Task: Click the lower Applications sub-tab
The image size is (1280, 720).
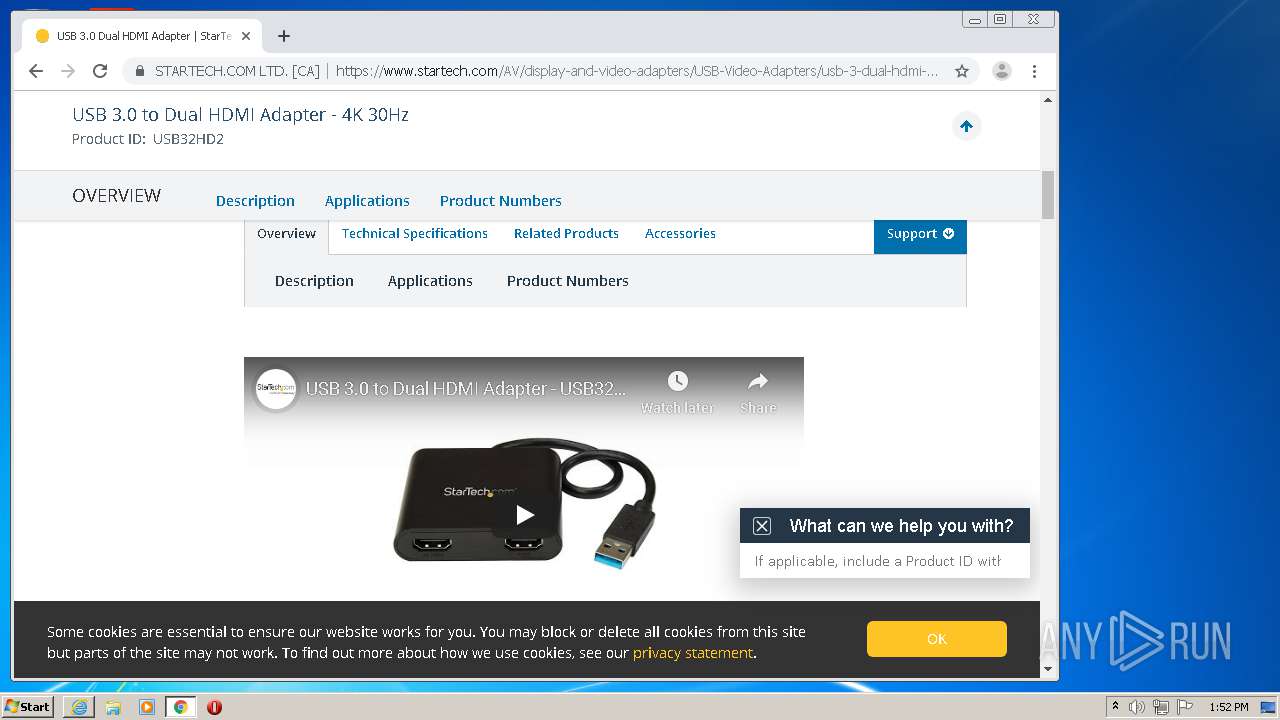Action: (x=430, y=281)
